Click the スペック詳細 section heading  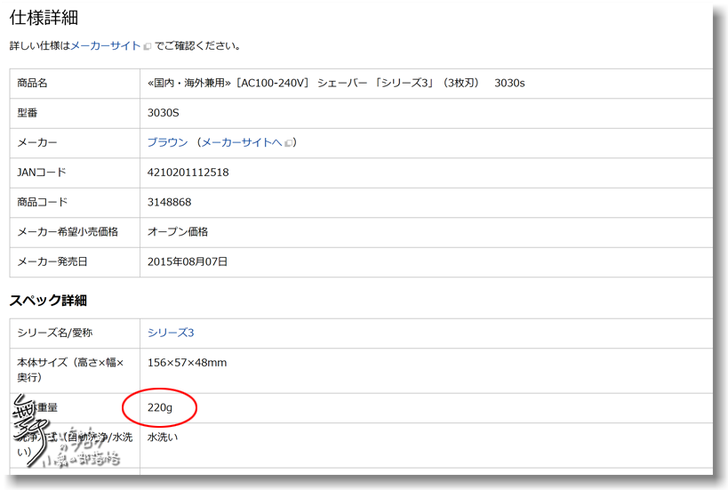tap(48, 300)
